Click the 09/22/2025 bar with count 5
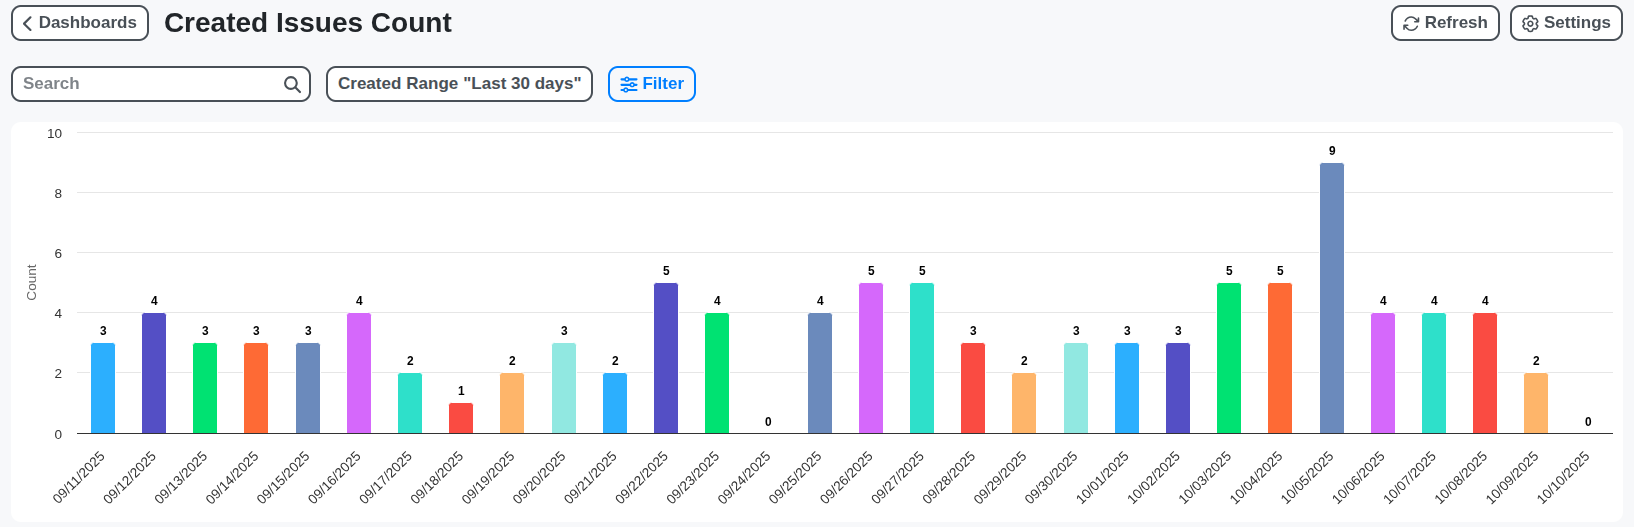This screenshot has height=527, width=1634. point(666,358)
